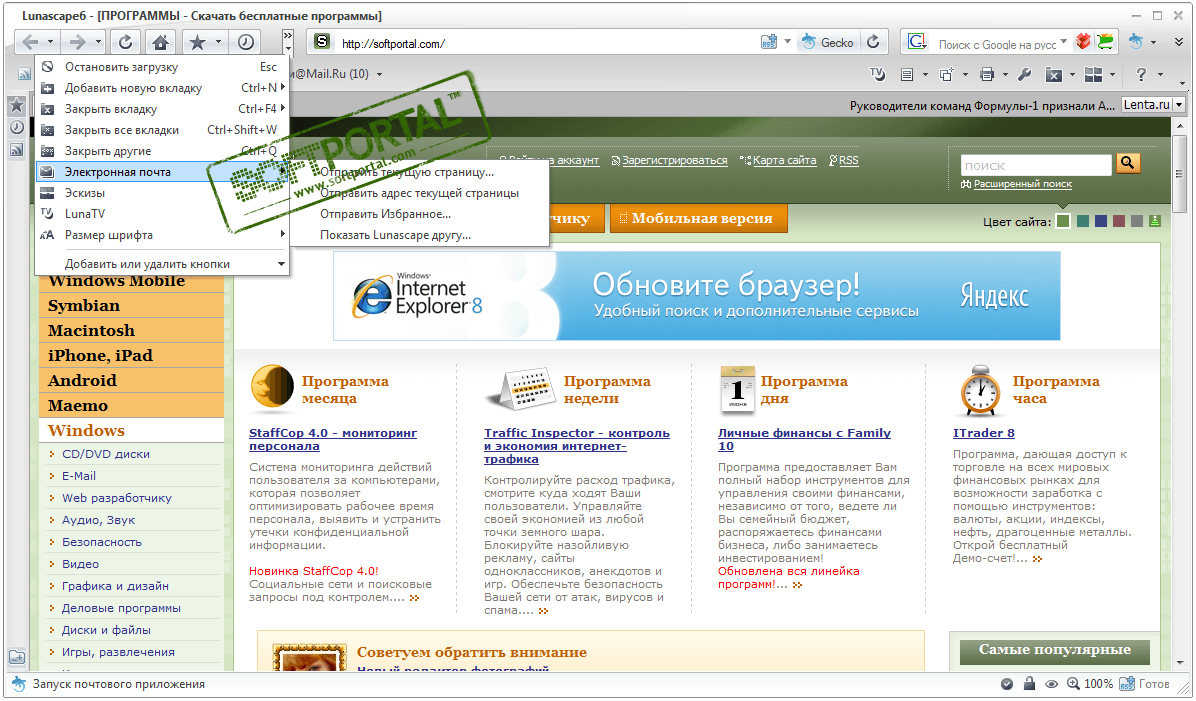Viewport: 1196px width, 701px height.
Task: Expand 'Добавить или удалить кнопки' arrow
Action: 281,264
